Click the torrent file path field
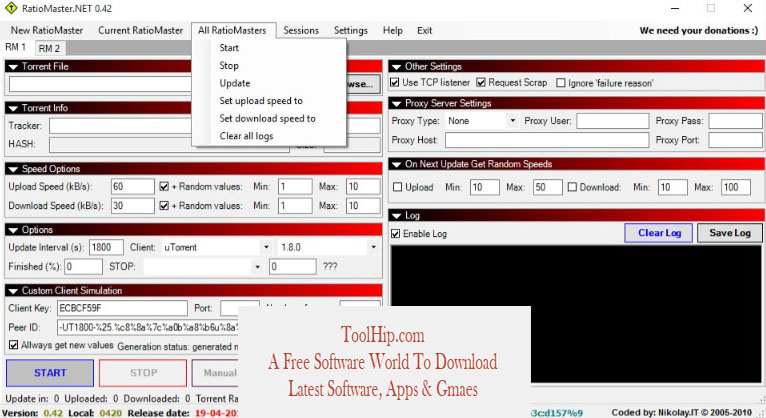This screenshot has height=418, width=766. point(100,84)
